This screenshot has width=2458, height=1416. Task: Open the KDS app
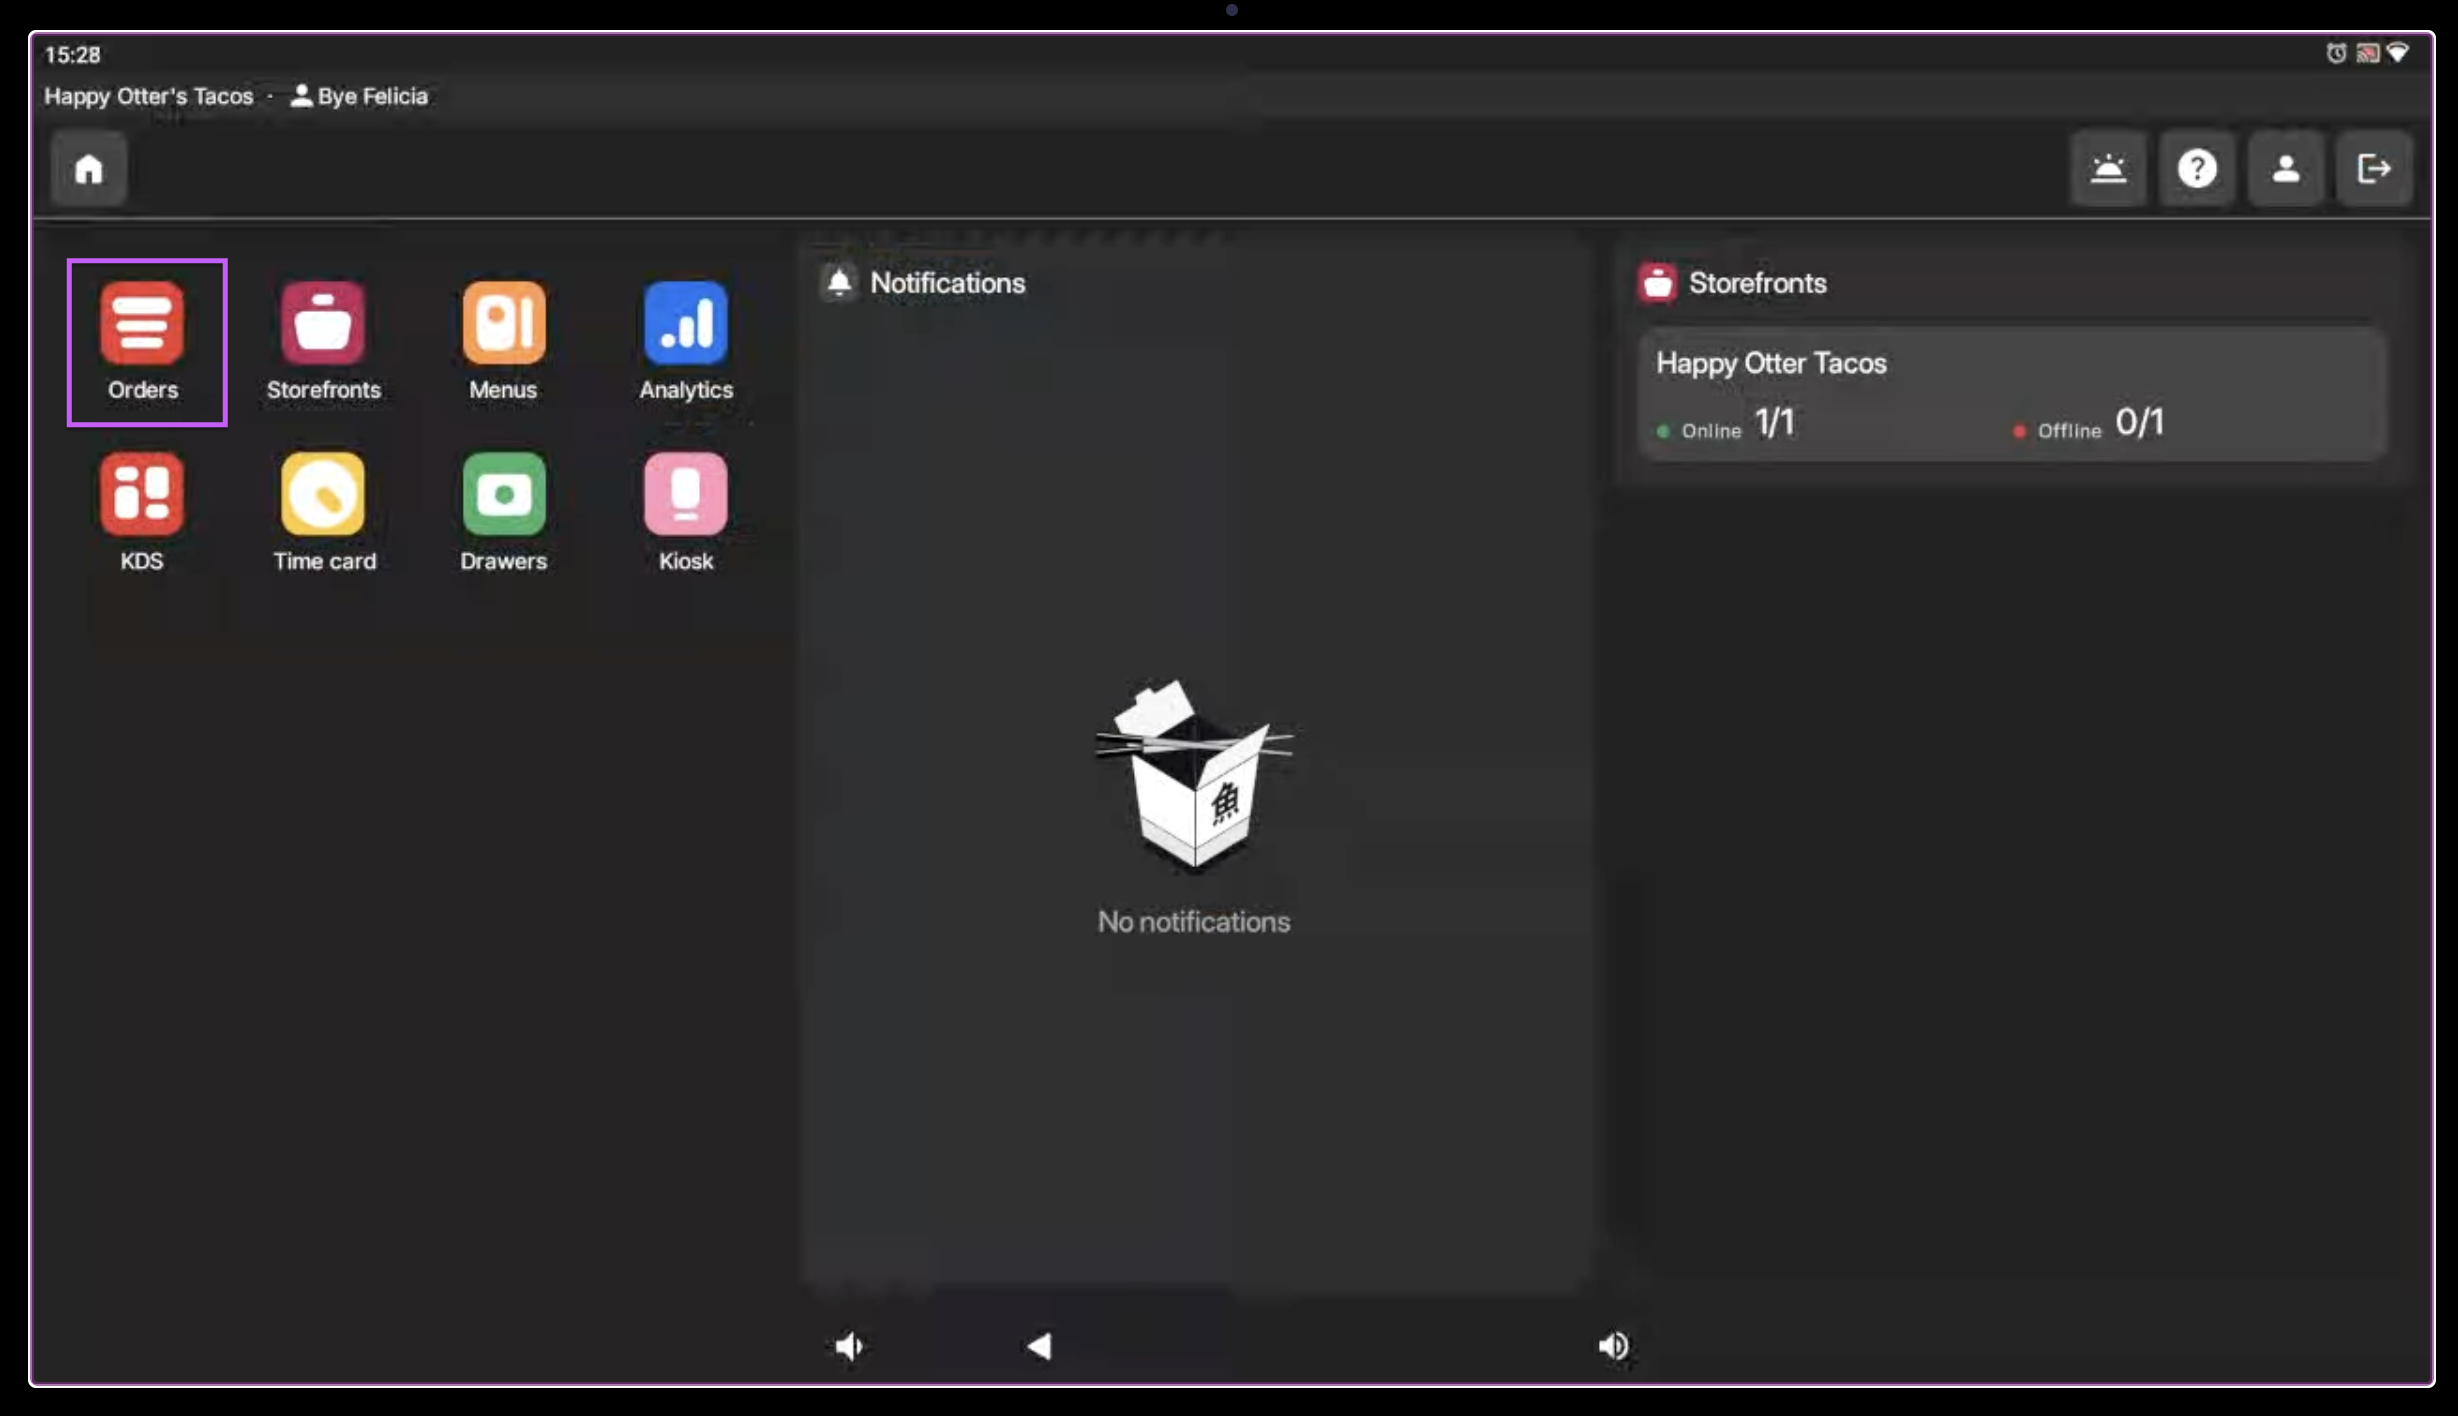pos(142,495)
